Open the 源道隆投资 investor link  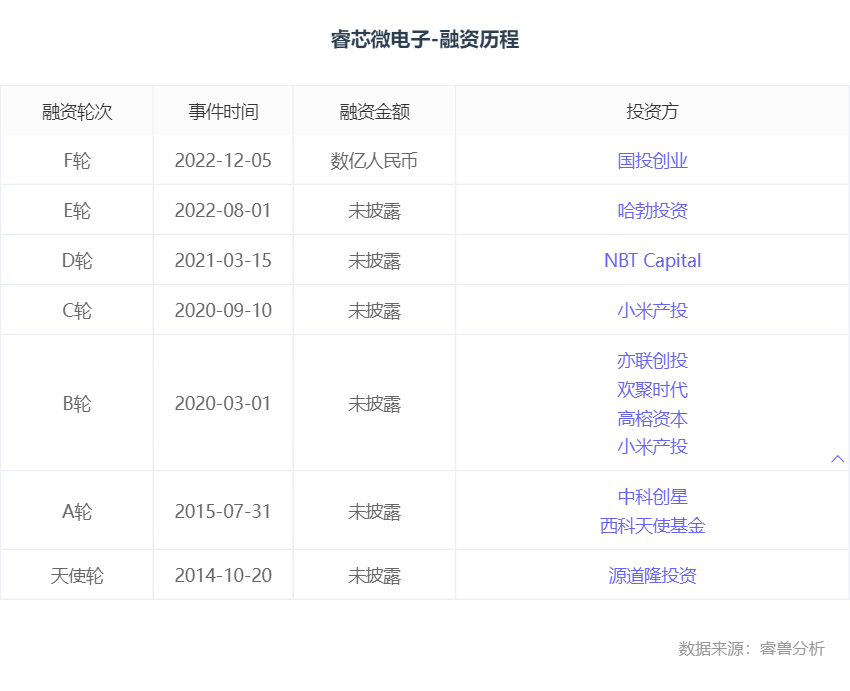[x=652, y=576]
